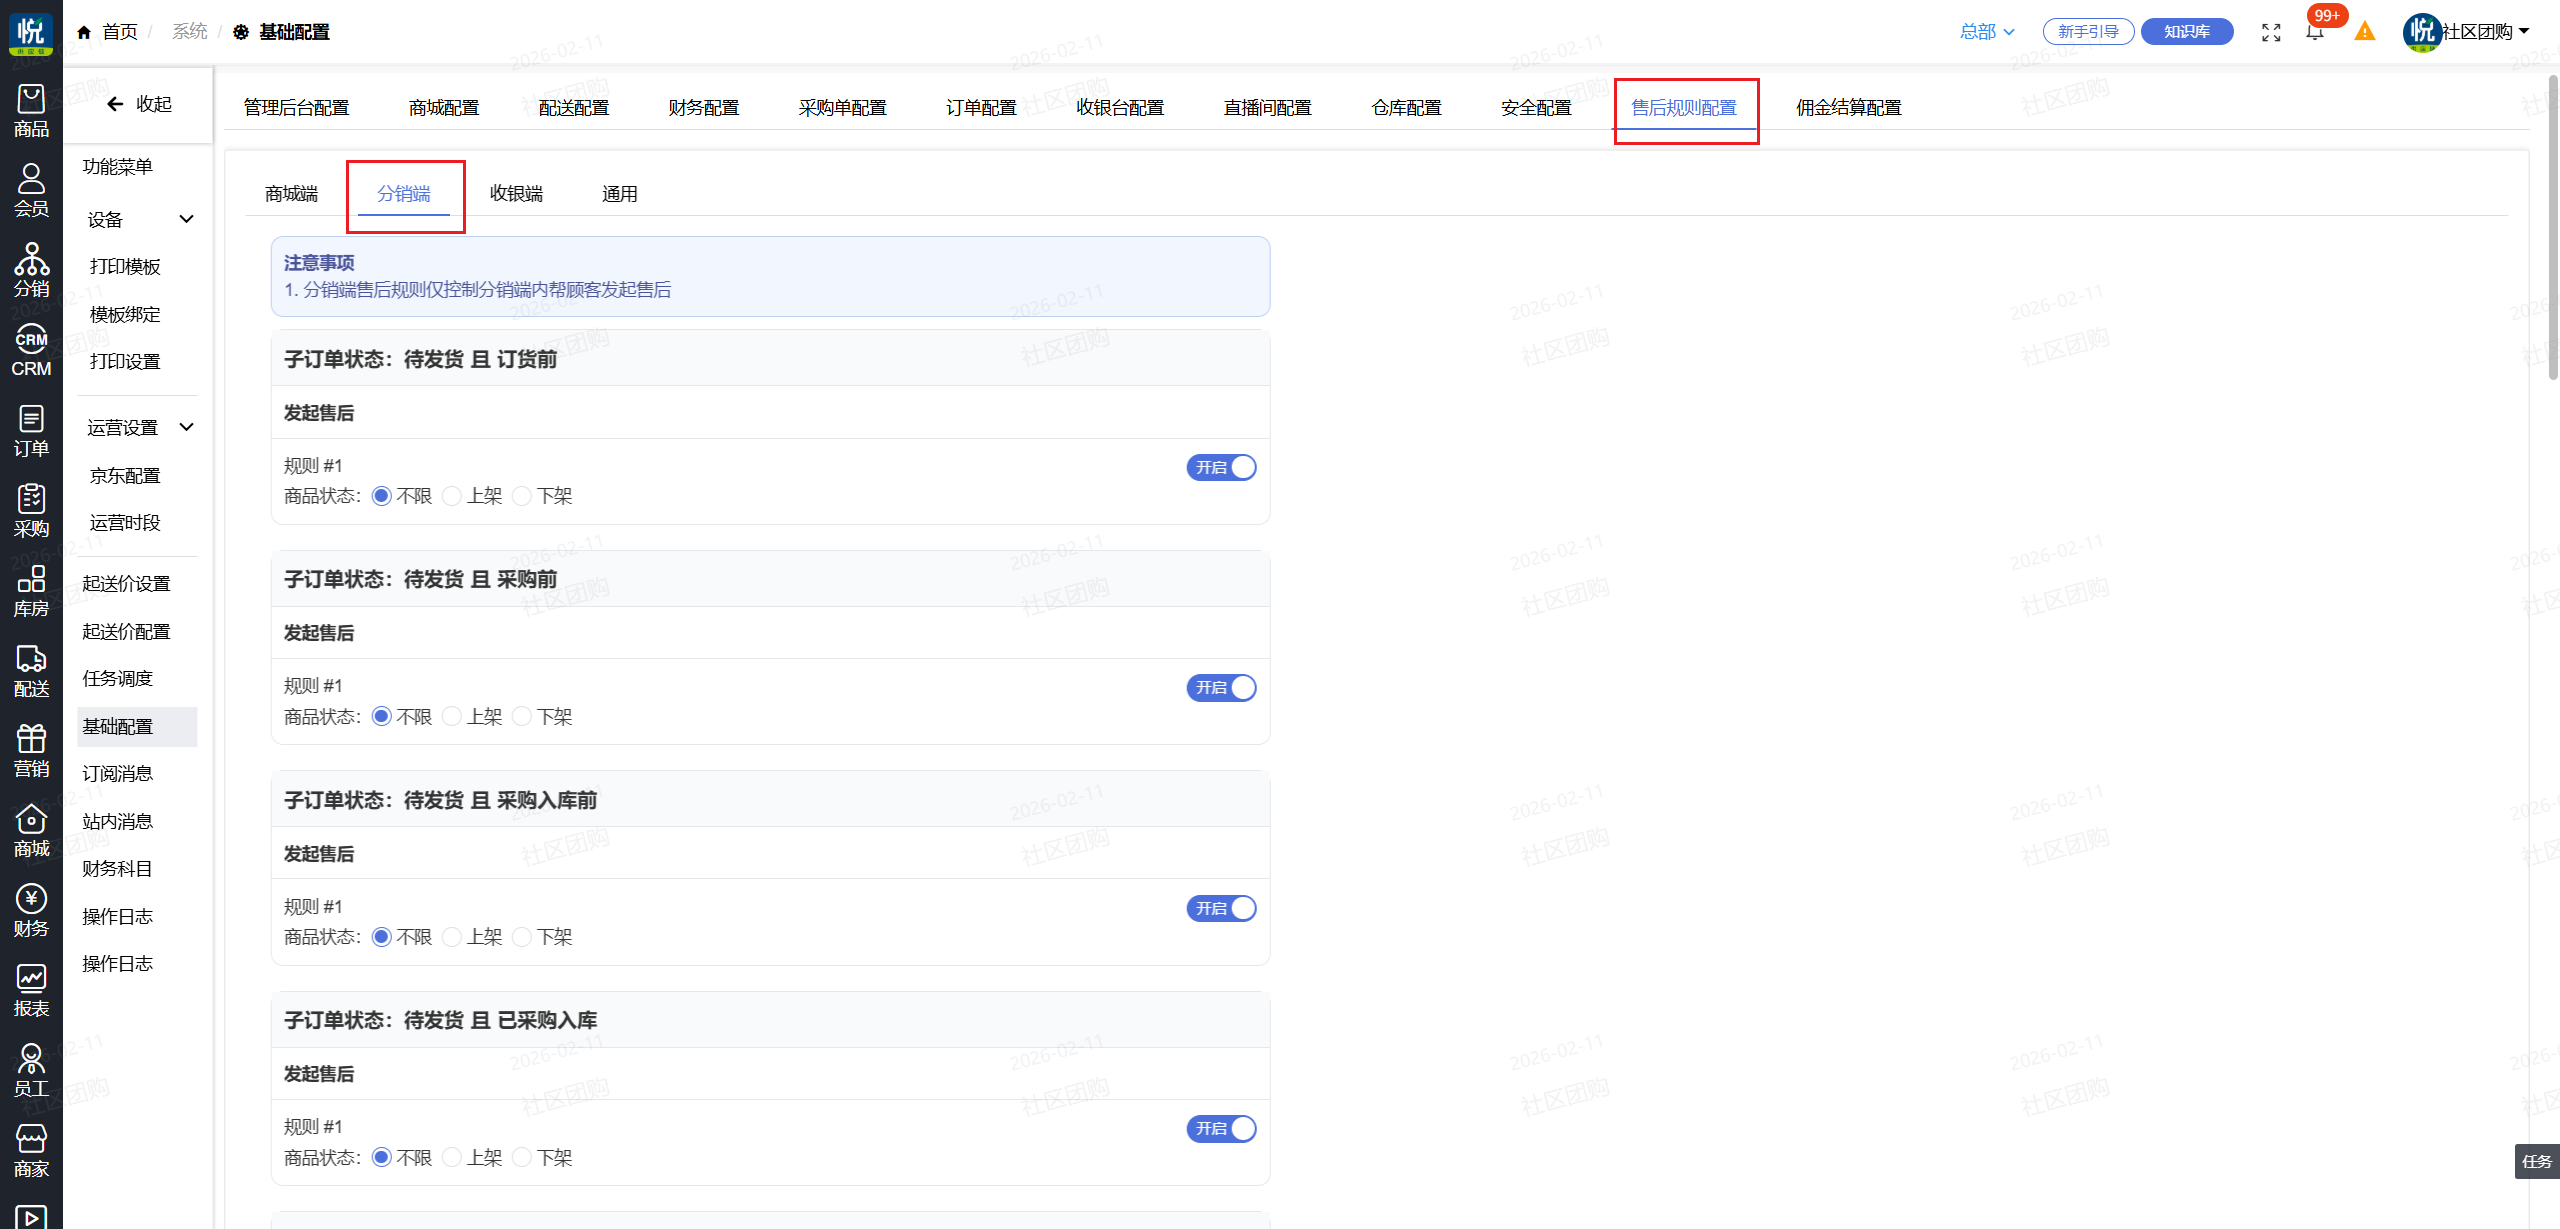Open the 总部 dropdown

[x=1986, y=32]
